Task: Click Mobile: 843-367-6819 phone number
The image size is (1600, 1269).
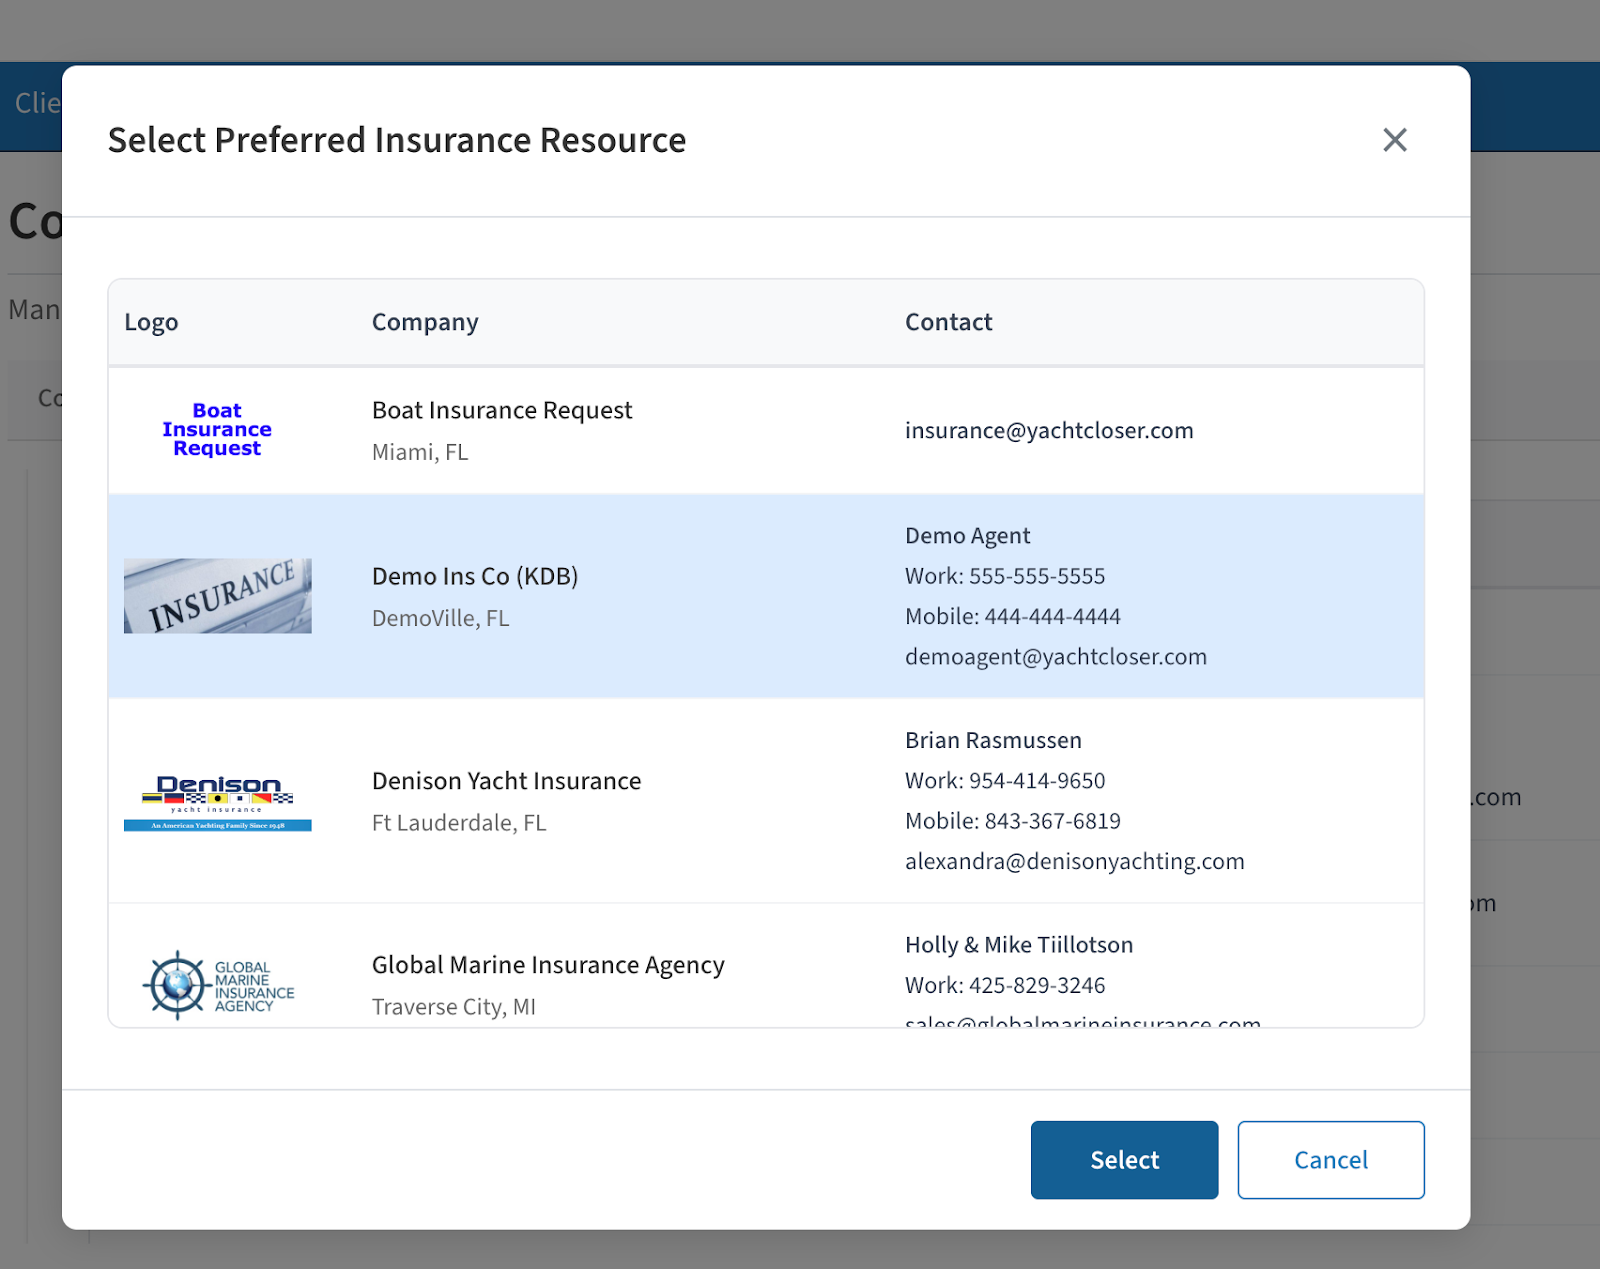Action: tap(1013, 821)
